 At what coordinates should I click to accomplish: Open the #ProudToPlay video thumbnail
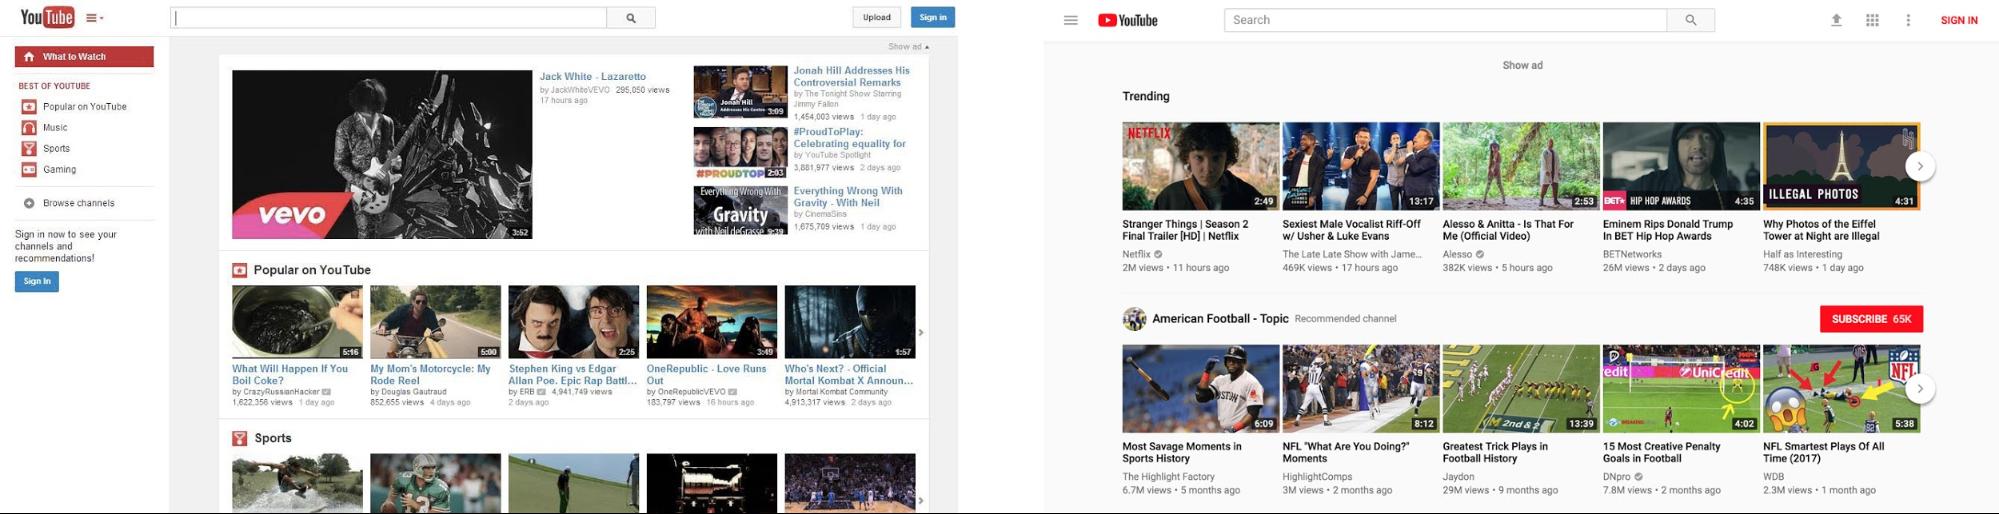point(740,153)
